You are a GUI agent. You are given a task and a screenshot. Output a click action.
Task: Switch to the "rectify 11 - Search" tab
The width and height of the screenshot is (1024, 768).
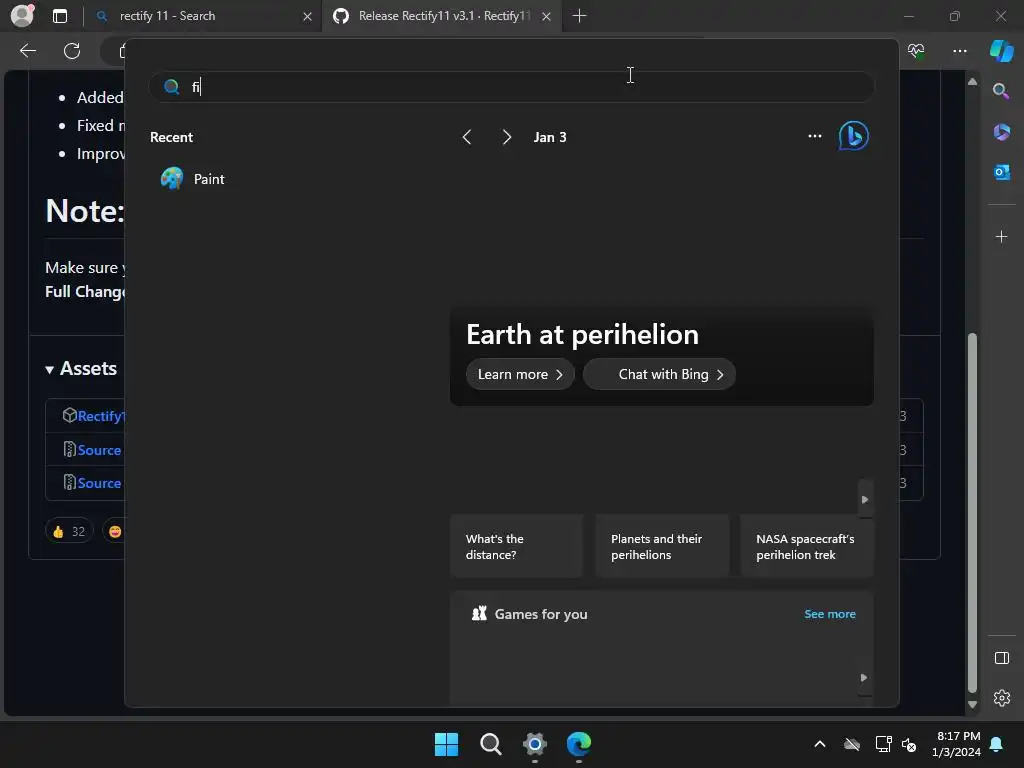(200, 16)
